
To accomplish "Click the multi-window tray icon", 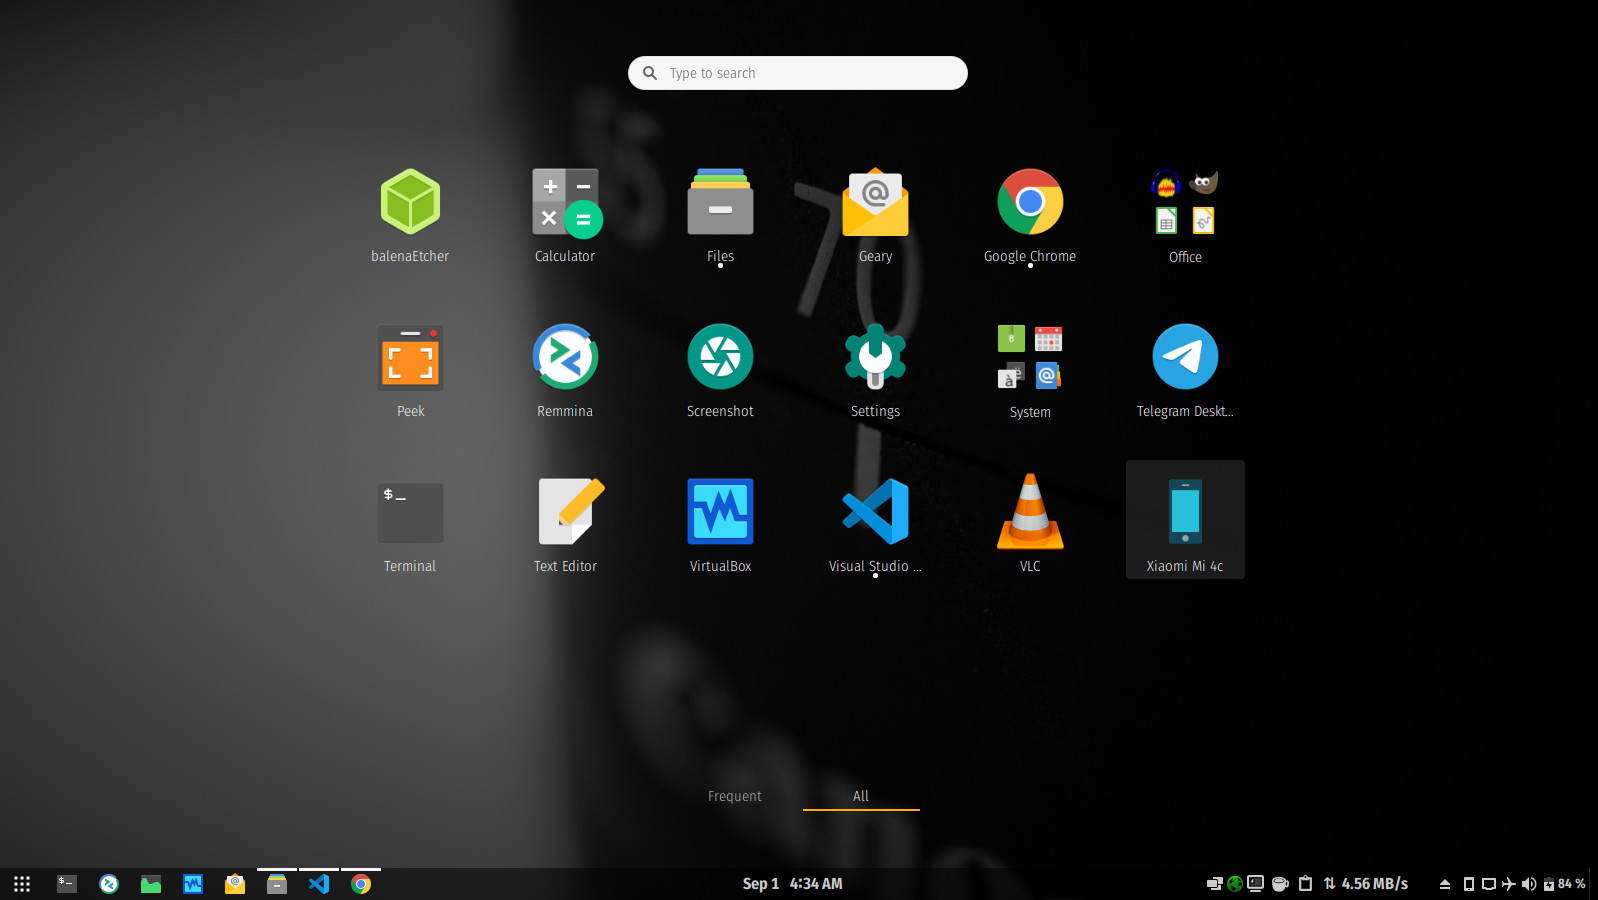I will point(1214,884).
